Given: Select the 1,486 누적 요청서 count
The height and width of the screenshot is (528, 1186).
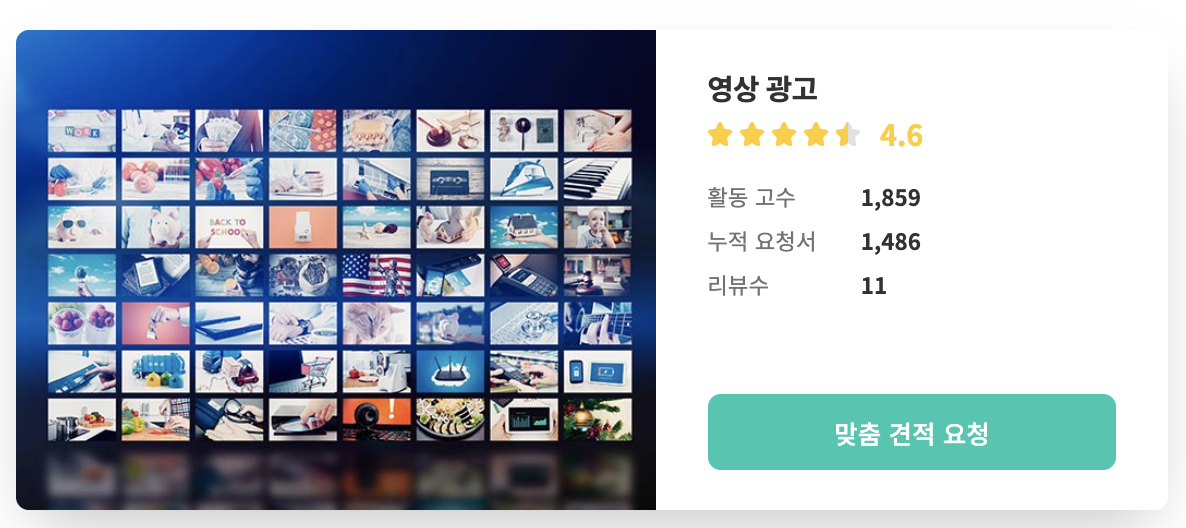Looking at the screenshot, I should (x=890, y=242).
